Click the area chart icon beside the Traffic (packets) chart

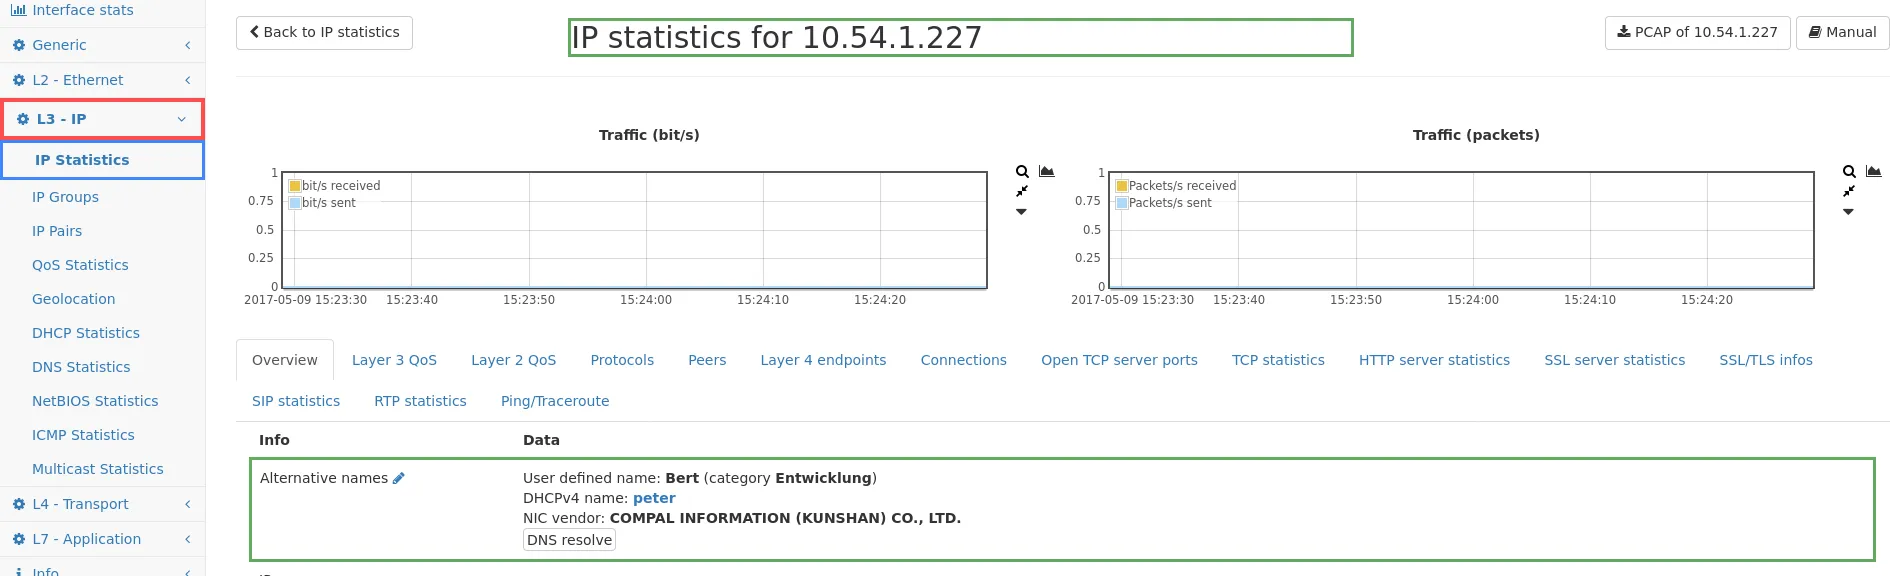(x=1873, y=172)
